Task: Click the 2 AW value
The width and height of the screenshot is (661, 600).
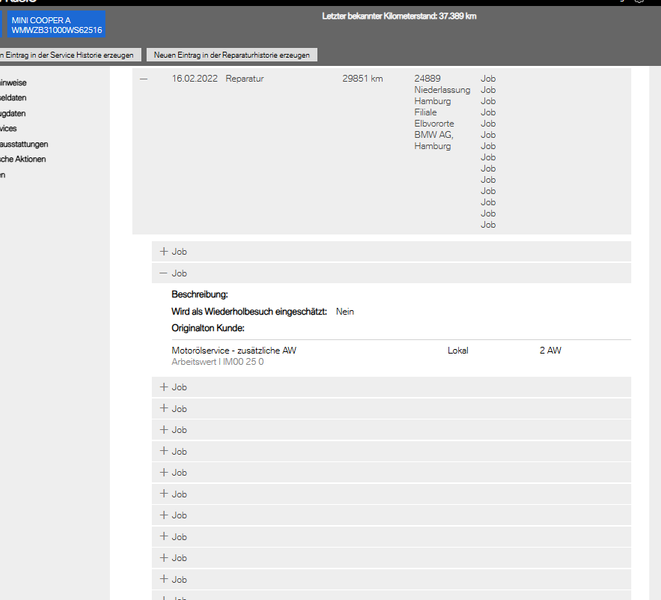Action: point(551,350)
